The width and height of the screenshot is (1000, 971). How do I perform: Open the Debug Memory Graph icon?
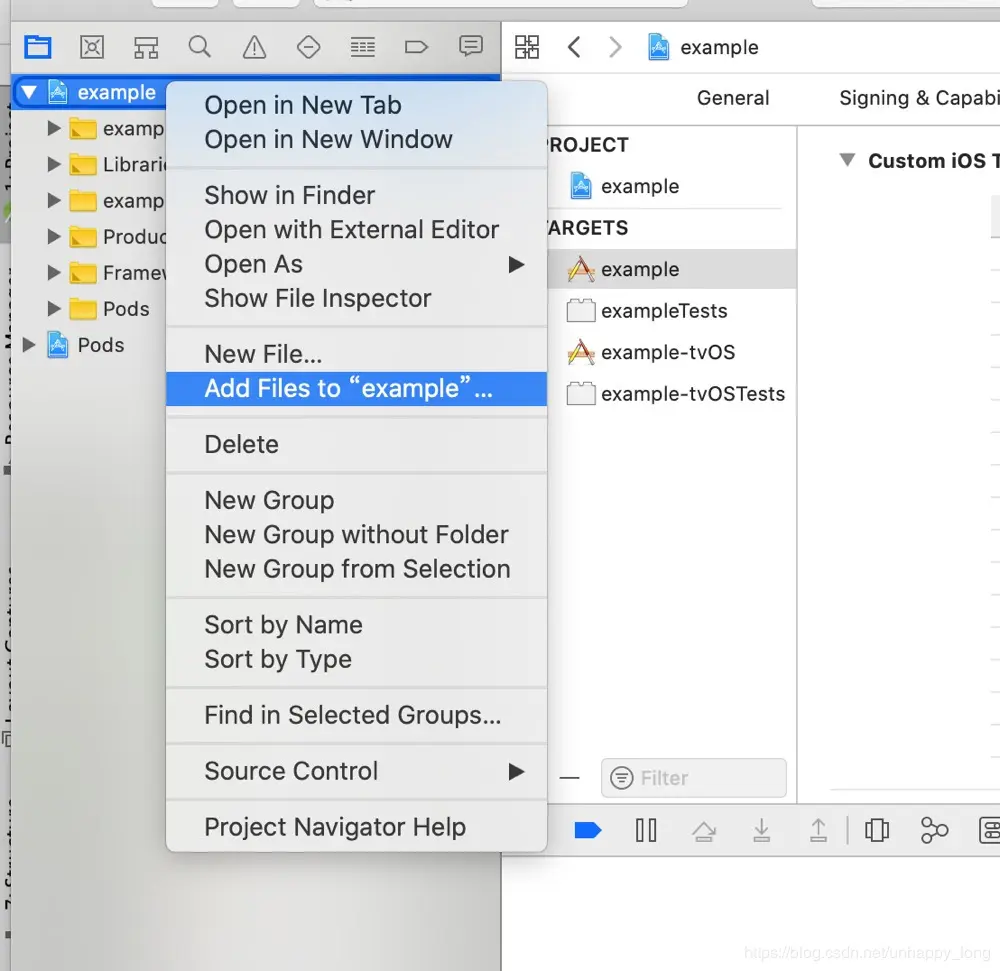point(934,830)
